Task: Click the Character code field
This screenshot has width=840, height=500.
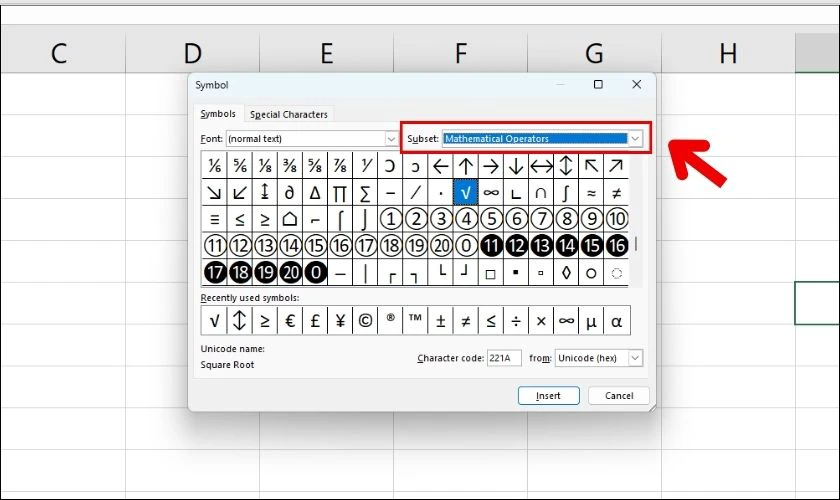Action: [x=504, y=357]
